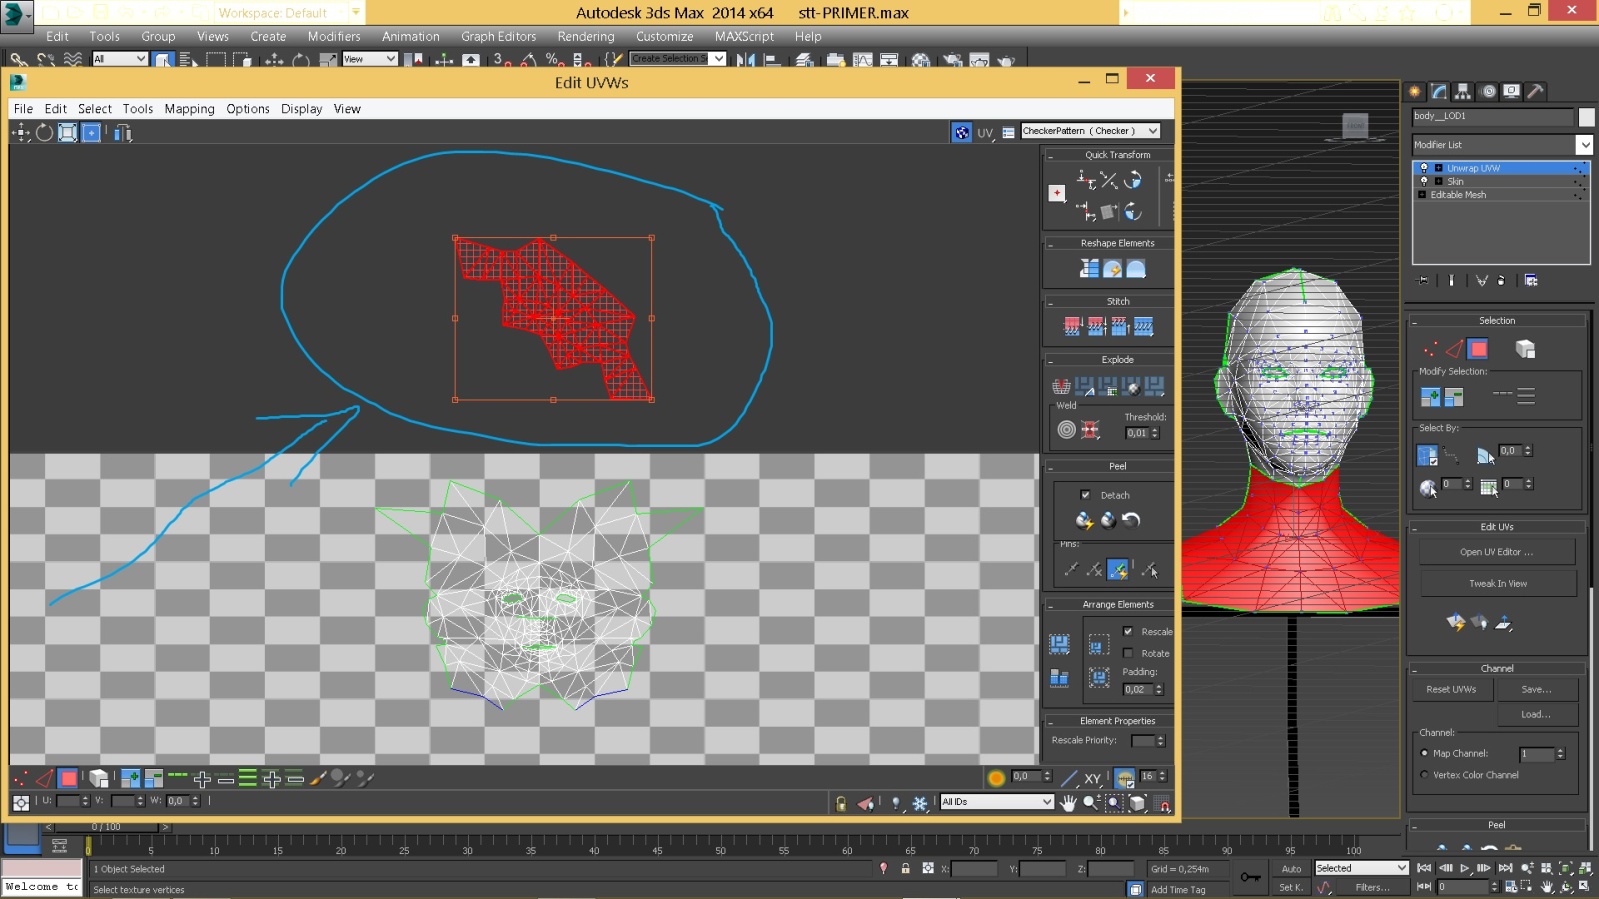Click the Save... button in Channel rollout

(x=1537, y=690)
